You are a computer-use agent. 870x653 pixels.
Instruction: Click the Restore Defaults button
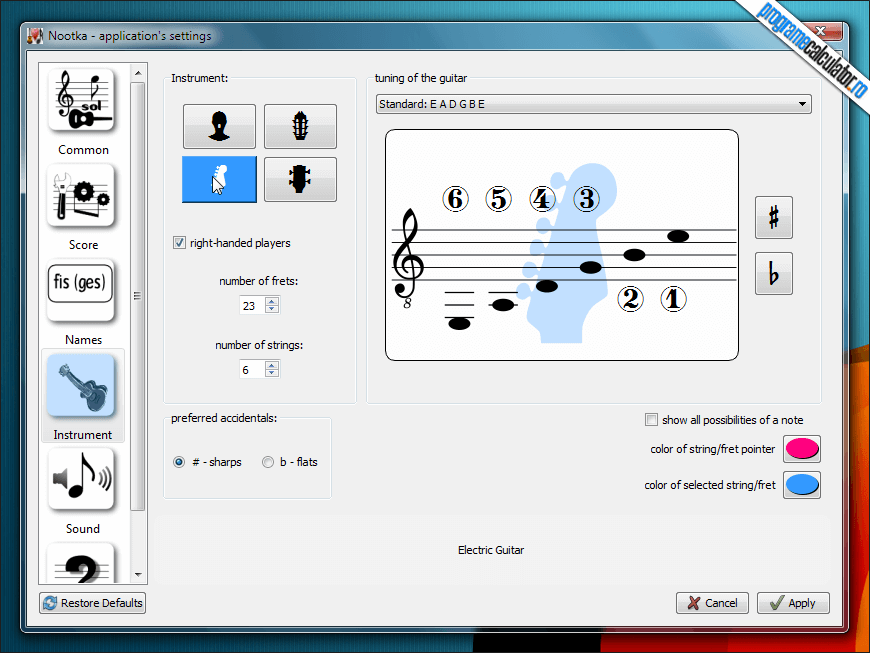click(x=93, y=603)
